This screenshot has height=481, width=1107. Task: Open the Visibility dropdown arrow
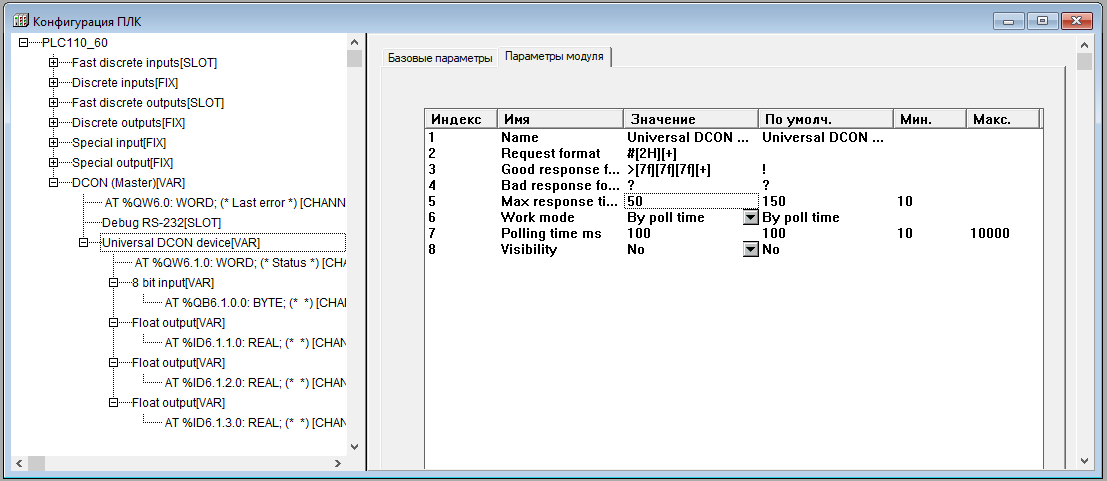[x=750, y=250]
